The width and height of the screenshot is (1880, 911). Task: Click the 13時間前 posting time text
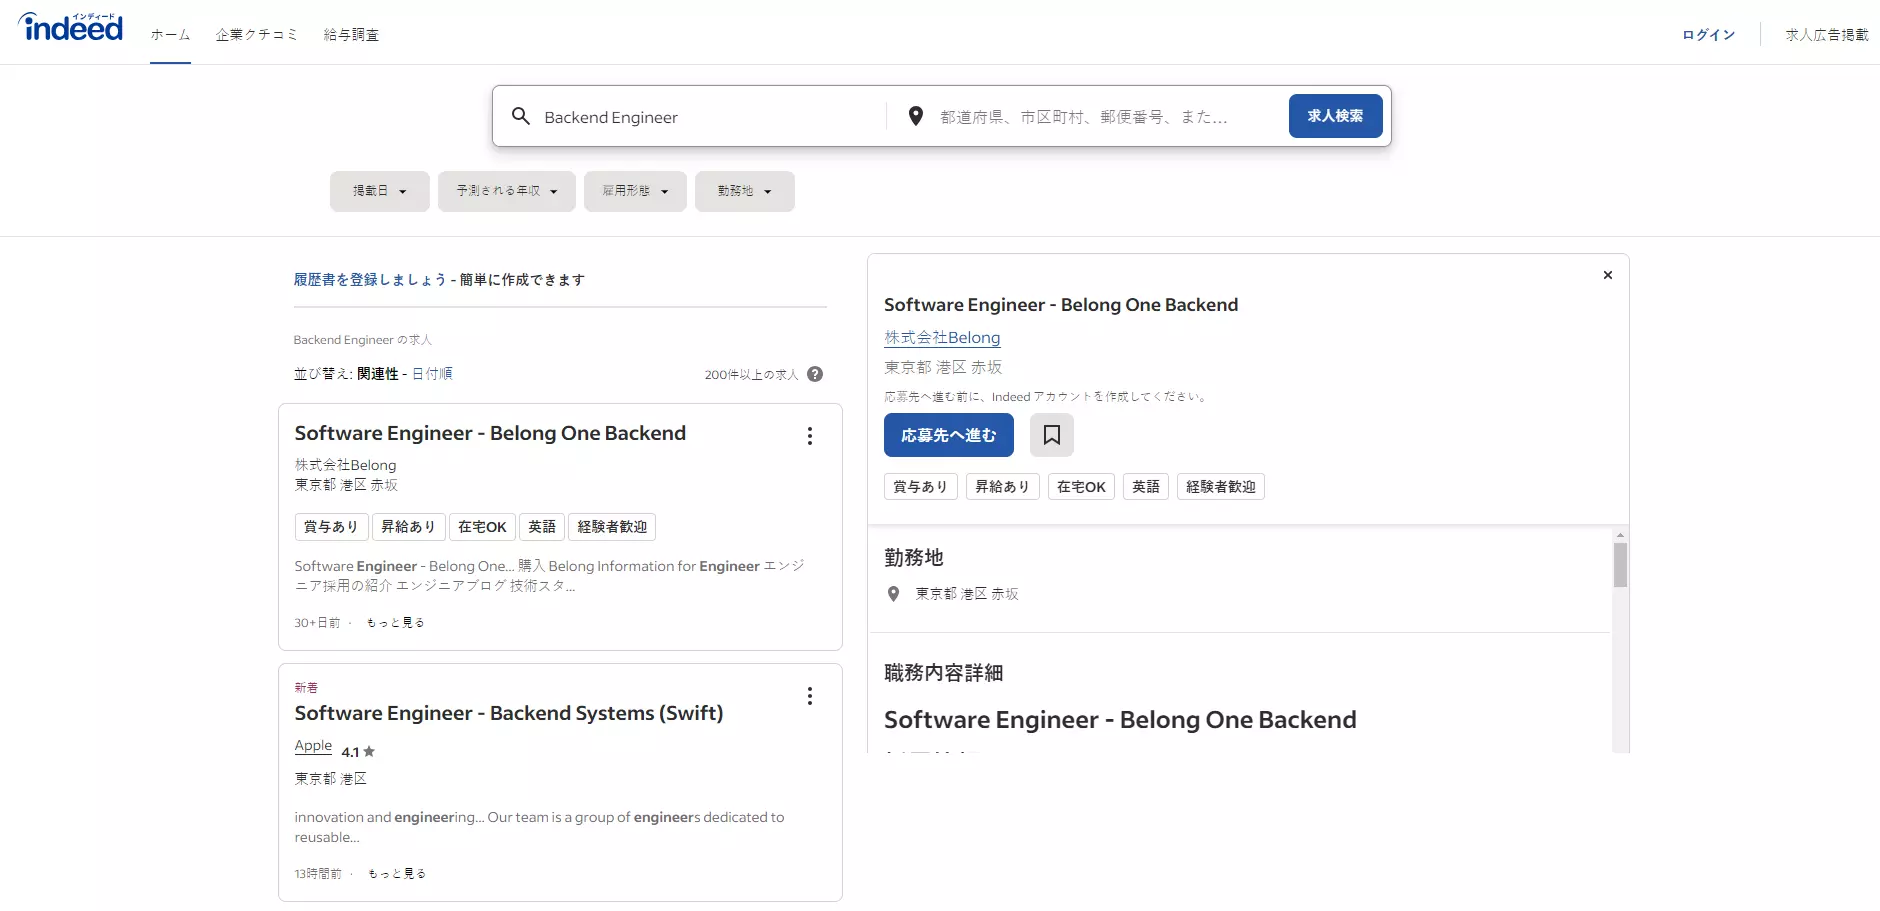pos(318,874)
